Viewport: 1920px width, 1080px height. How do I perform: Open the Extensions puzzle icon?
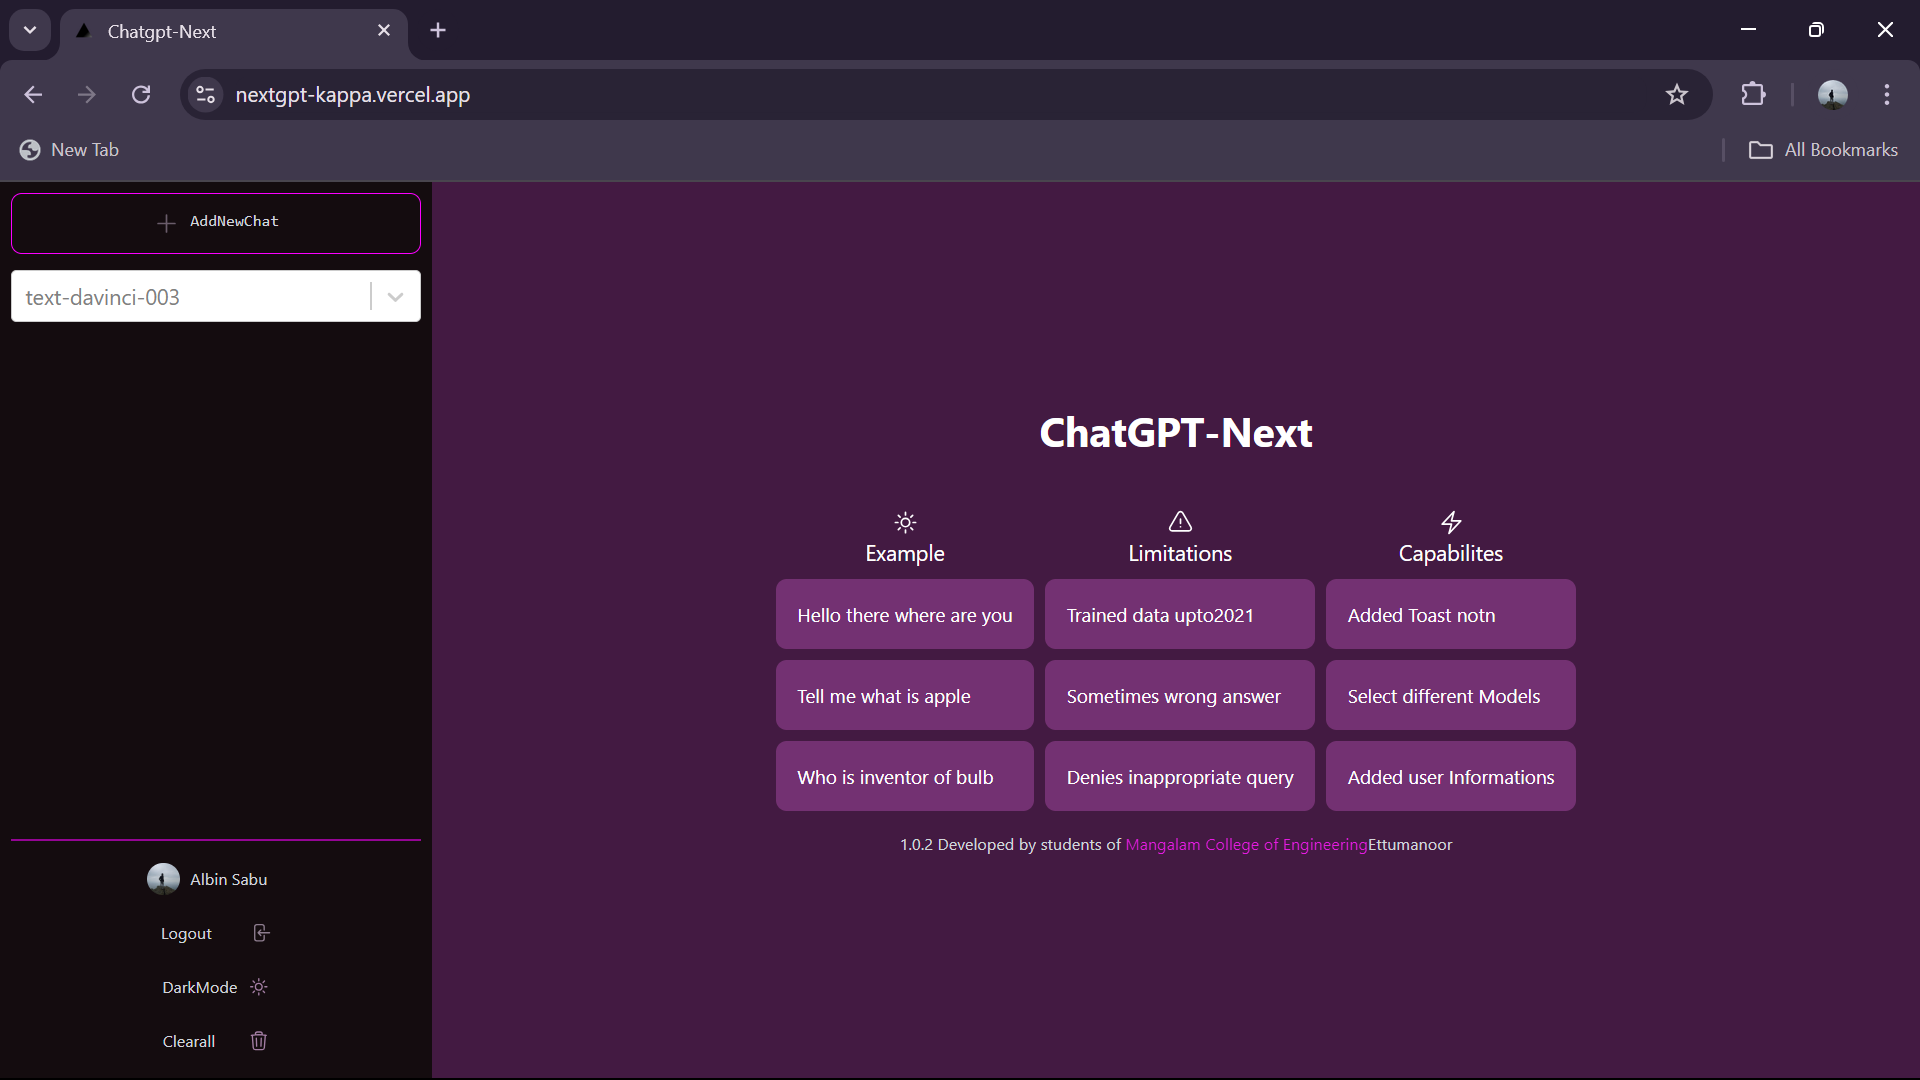click(x=1753, y=94)
